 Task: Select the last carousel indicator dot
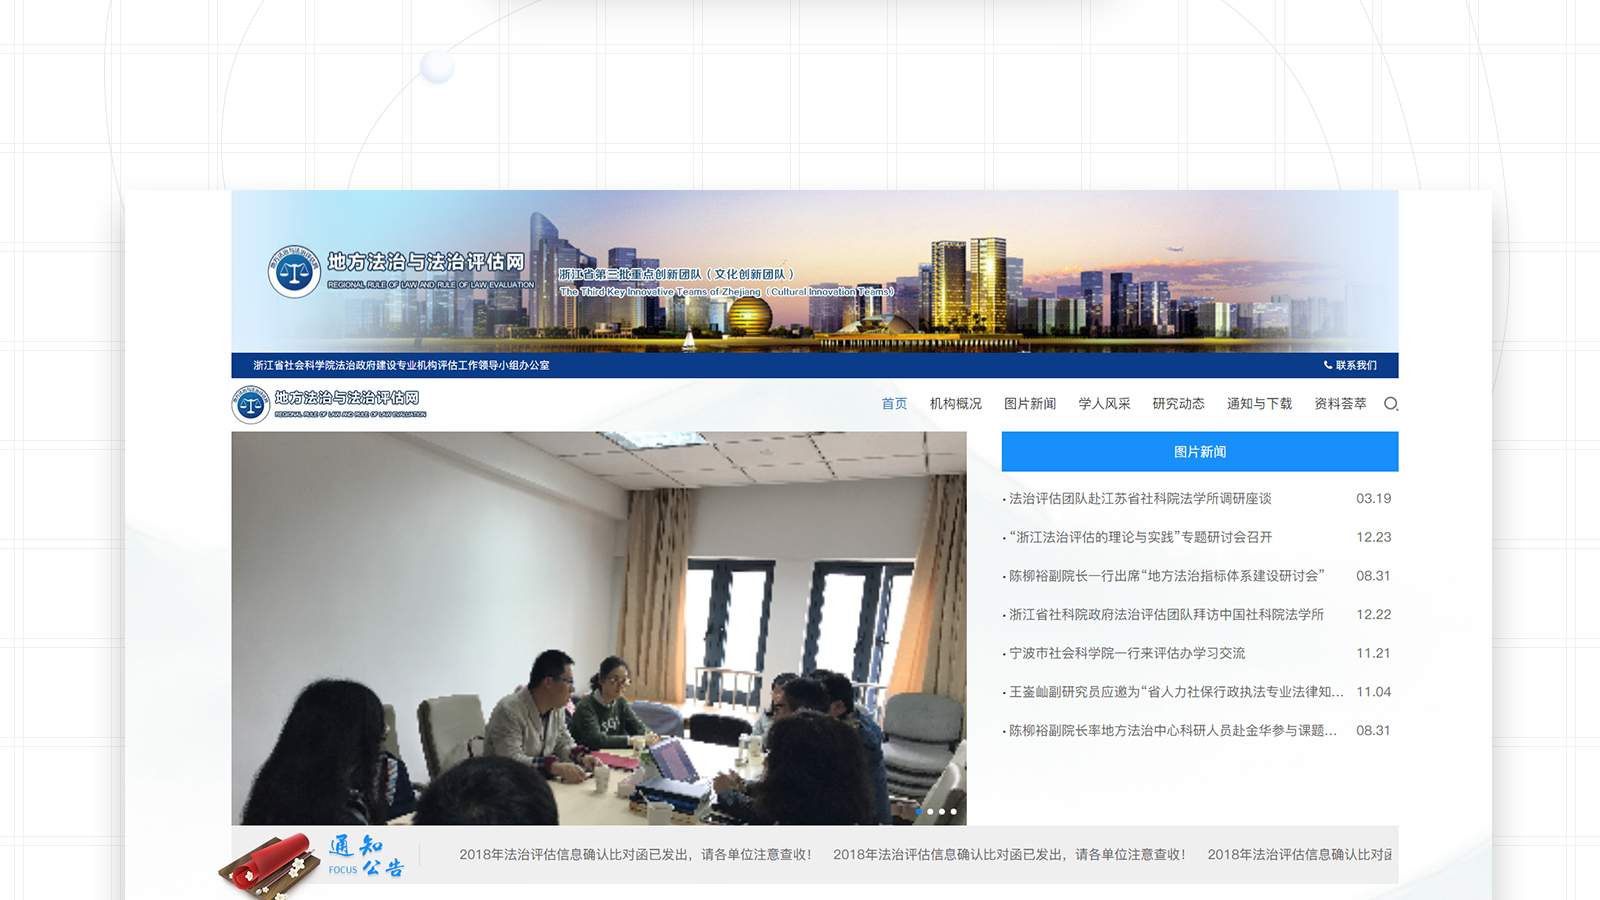click(954, 812)
